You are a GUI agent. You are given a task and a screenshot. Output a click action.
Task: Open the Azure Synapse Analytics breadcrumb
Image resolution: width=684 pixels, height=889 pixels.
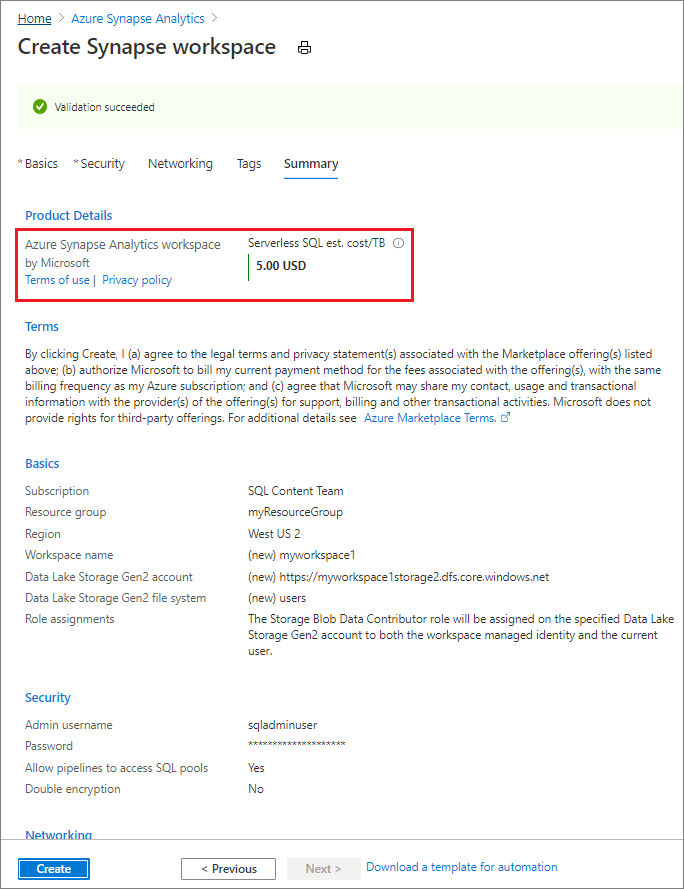coord(138,19)
